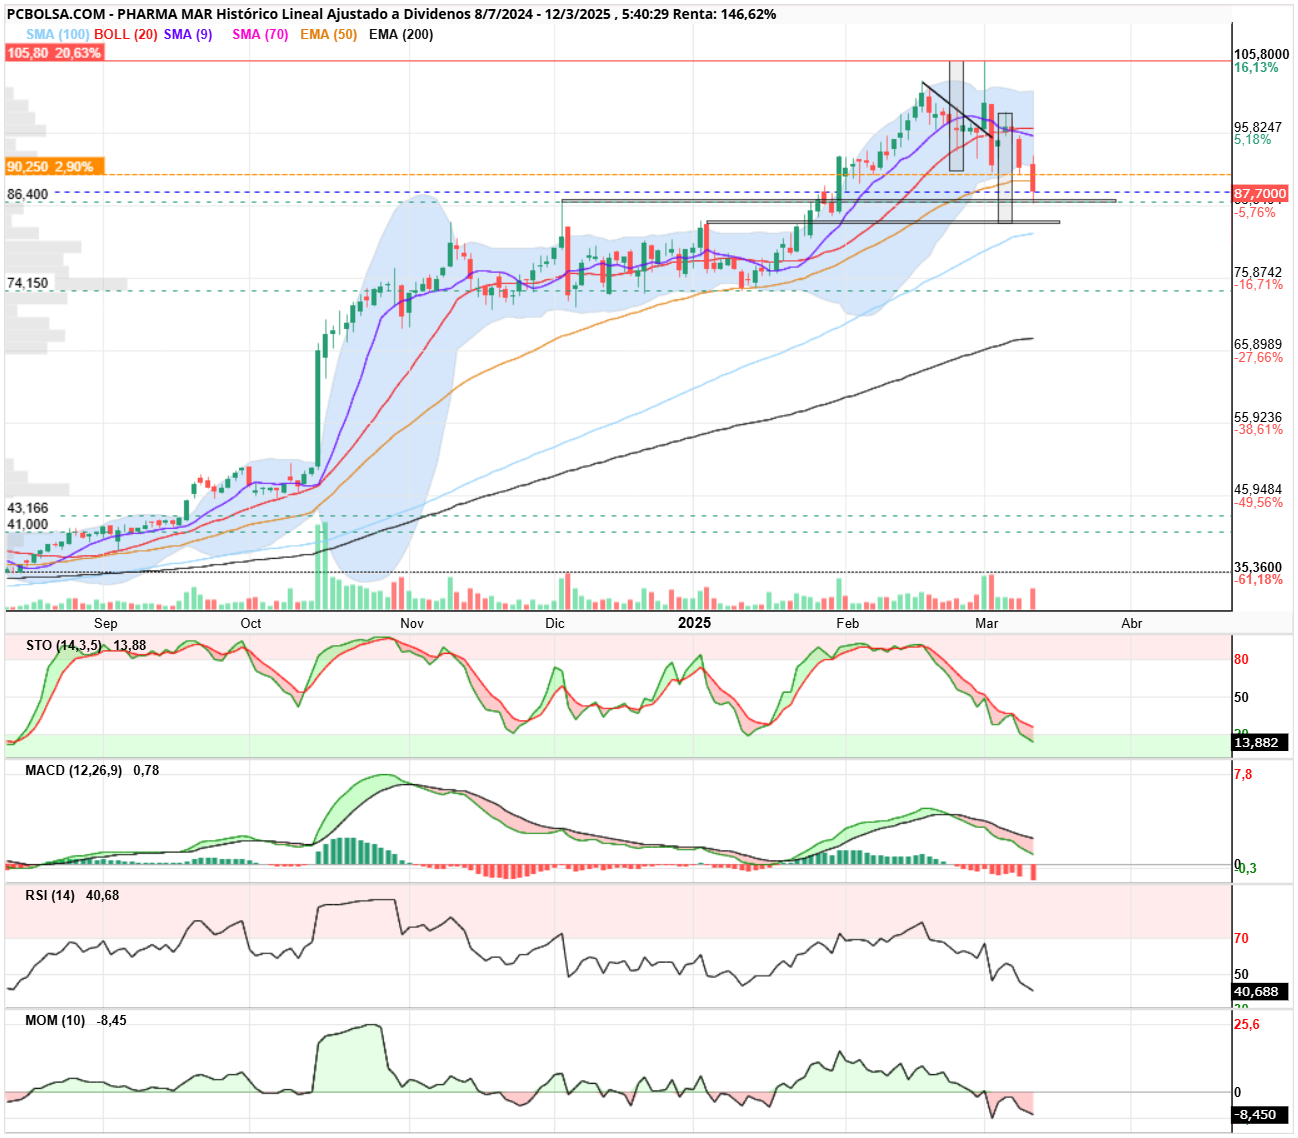This screenshot has width=1298, height=1138.
Task: Click the STO (14,3,5) indicator label
Action: click(64, 645)
